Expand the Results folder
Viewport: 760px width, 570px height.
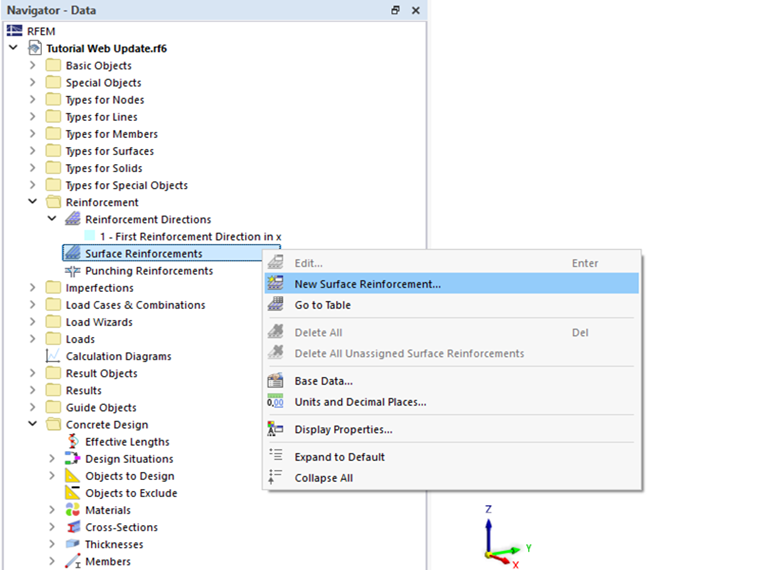tap(32, 390)
